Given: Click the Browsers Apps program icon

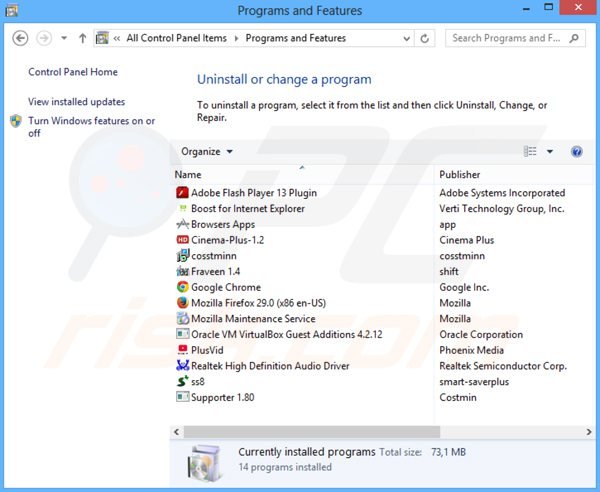Looking at the screenshot, I should 183,224.
